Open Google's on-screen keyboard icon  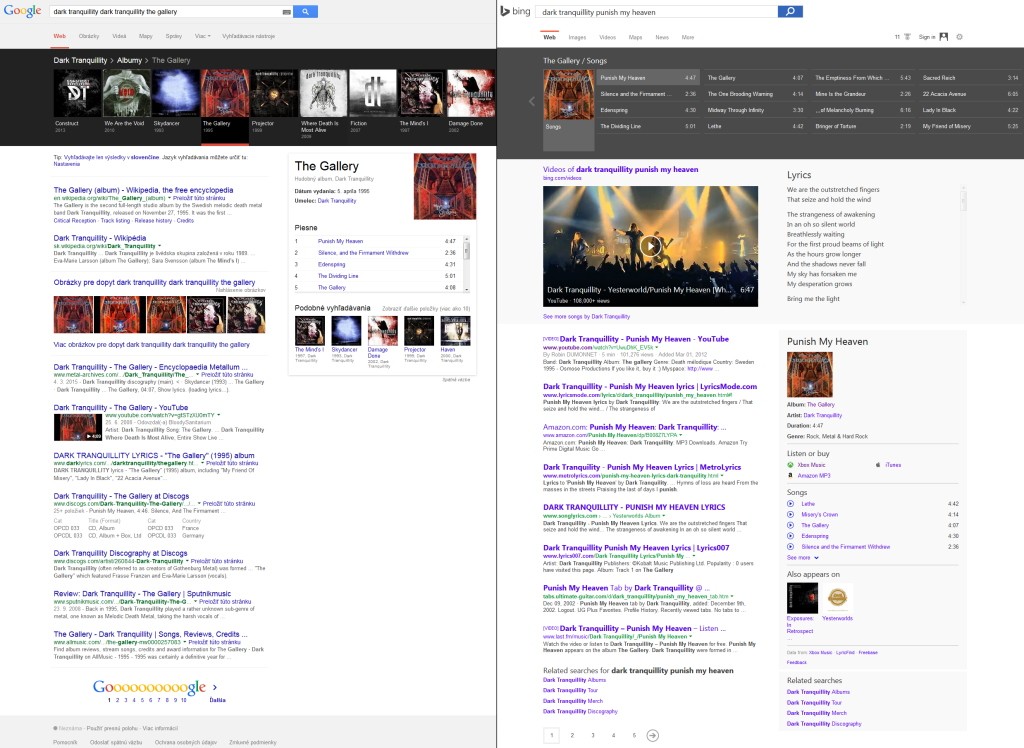(286, 11)
